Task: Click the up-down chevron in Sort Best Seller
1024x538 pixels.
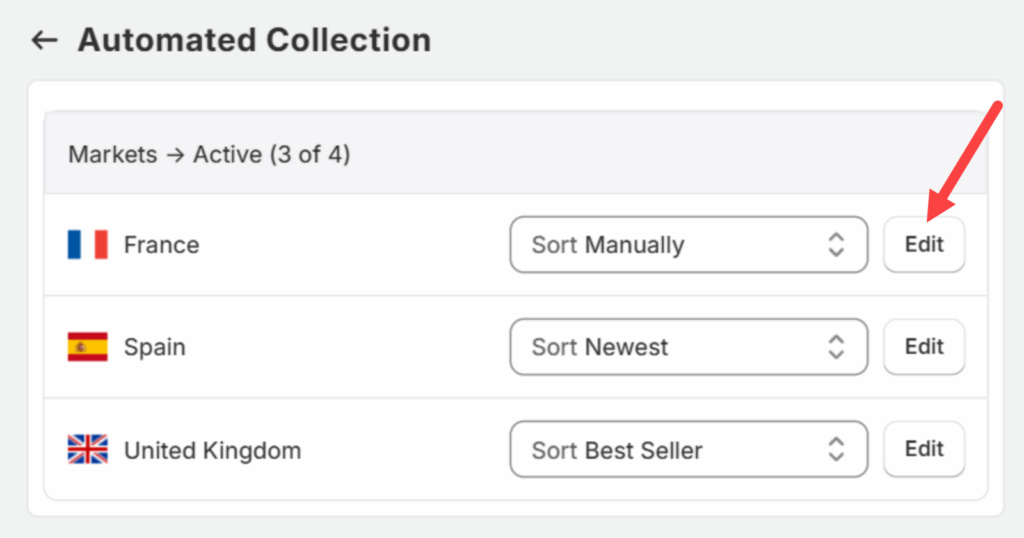Action: click(x=836, y=450)
